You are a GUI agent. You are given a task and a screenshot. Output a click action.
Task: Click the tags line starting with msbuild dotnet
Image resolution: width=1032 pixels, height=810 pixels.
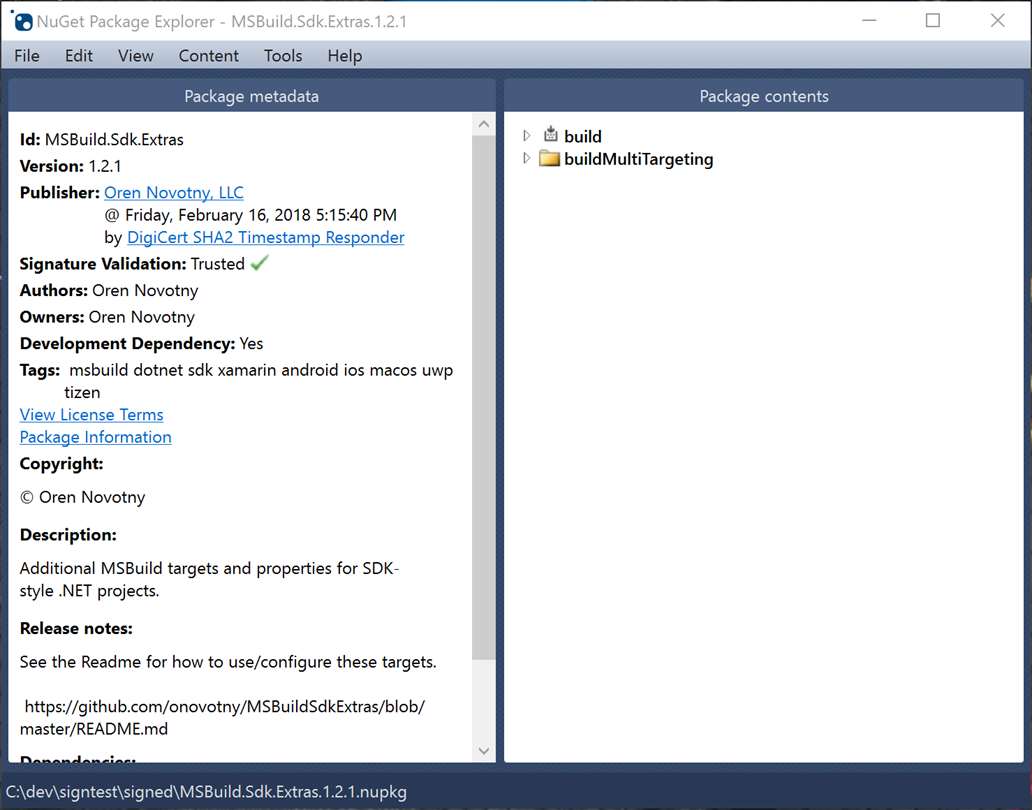click(261, 370)
